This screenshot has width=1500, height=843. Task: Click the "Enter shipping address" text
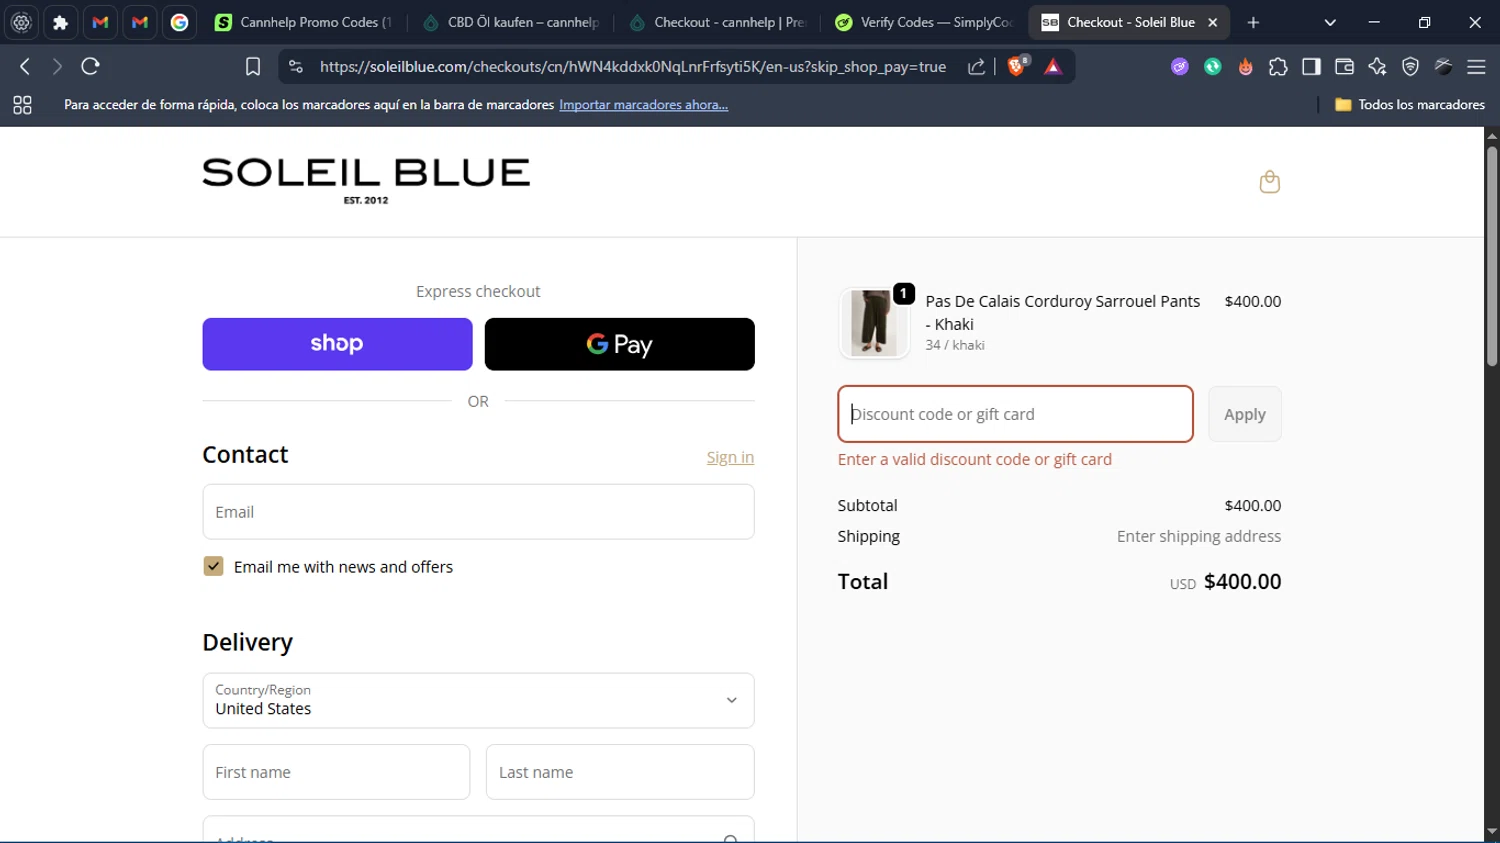(1198, 536)
